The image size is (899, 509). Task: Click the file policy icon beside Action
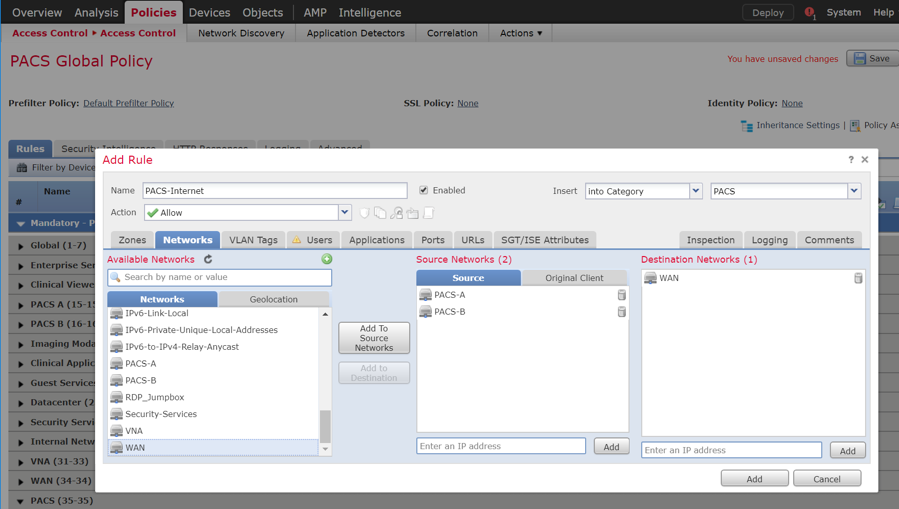pyautogui.click(x=380, y=213)
